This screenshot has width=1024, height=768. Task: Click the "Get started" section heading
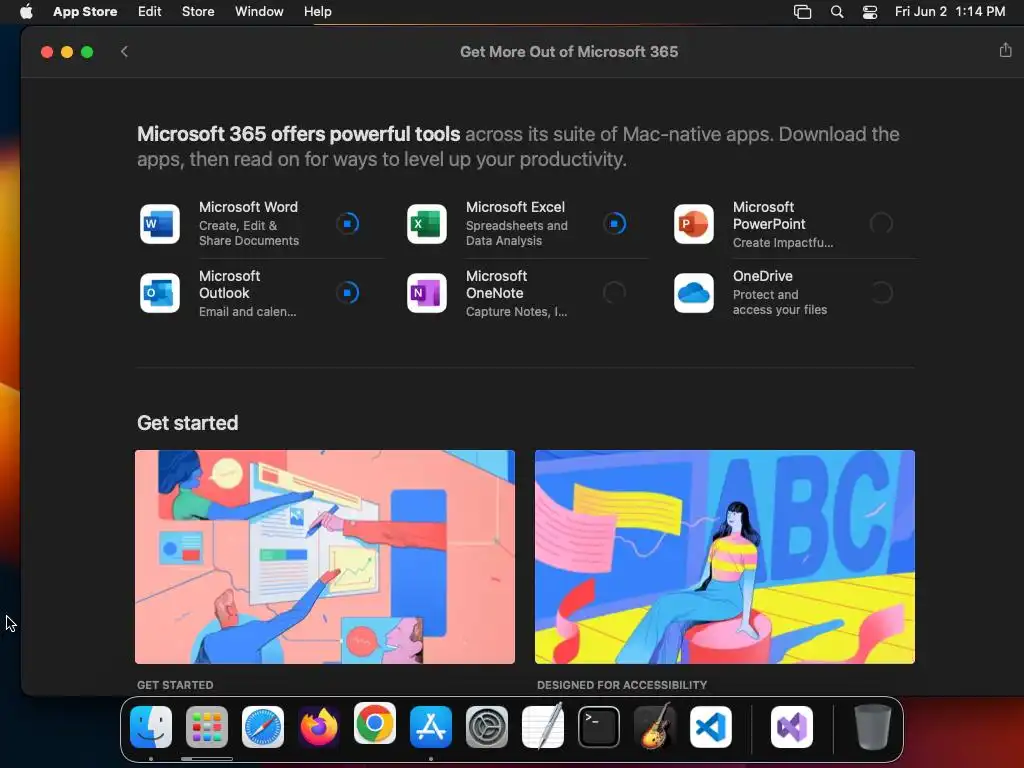pyautogui.click(x=187, y=423)
